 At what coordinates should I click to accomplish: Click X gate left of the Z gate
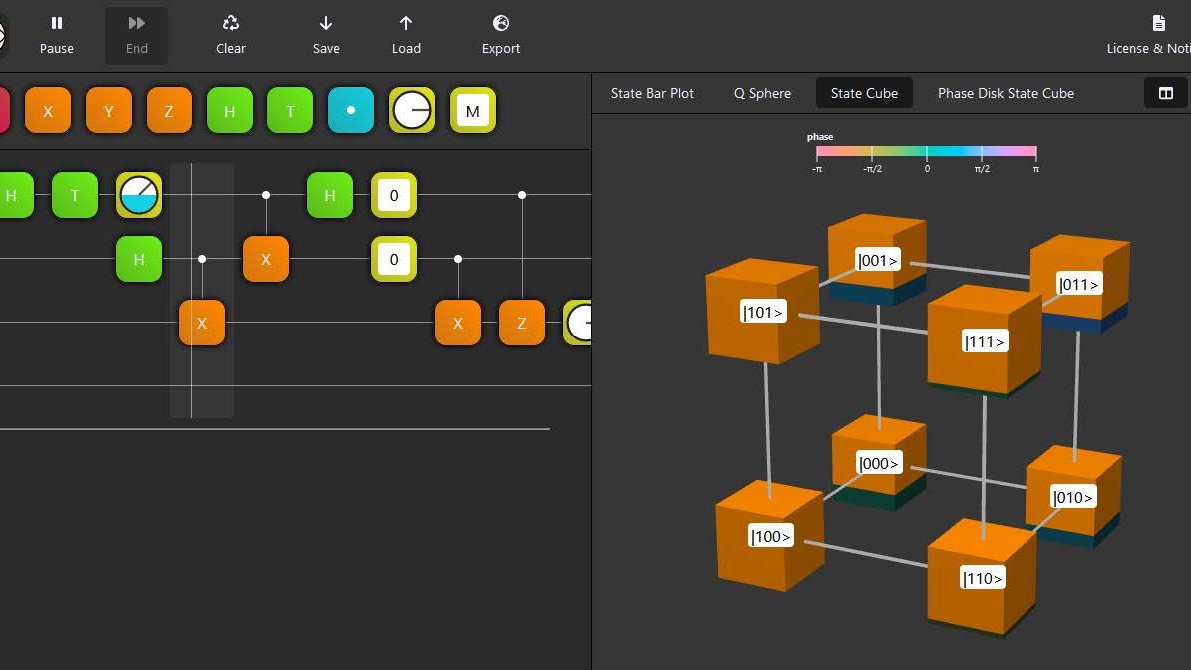[458, 323]
